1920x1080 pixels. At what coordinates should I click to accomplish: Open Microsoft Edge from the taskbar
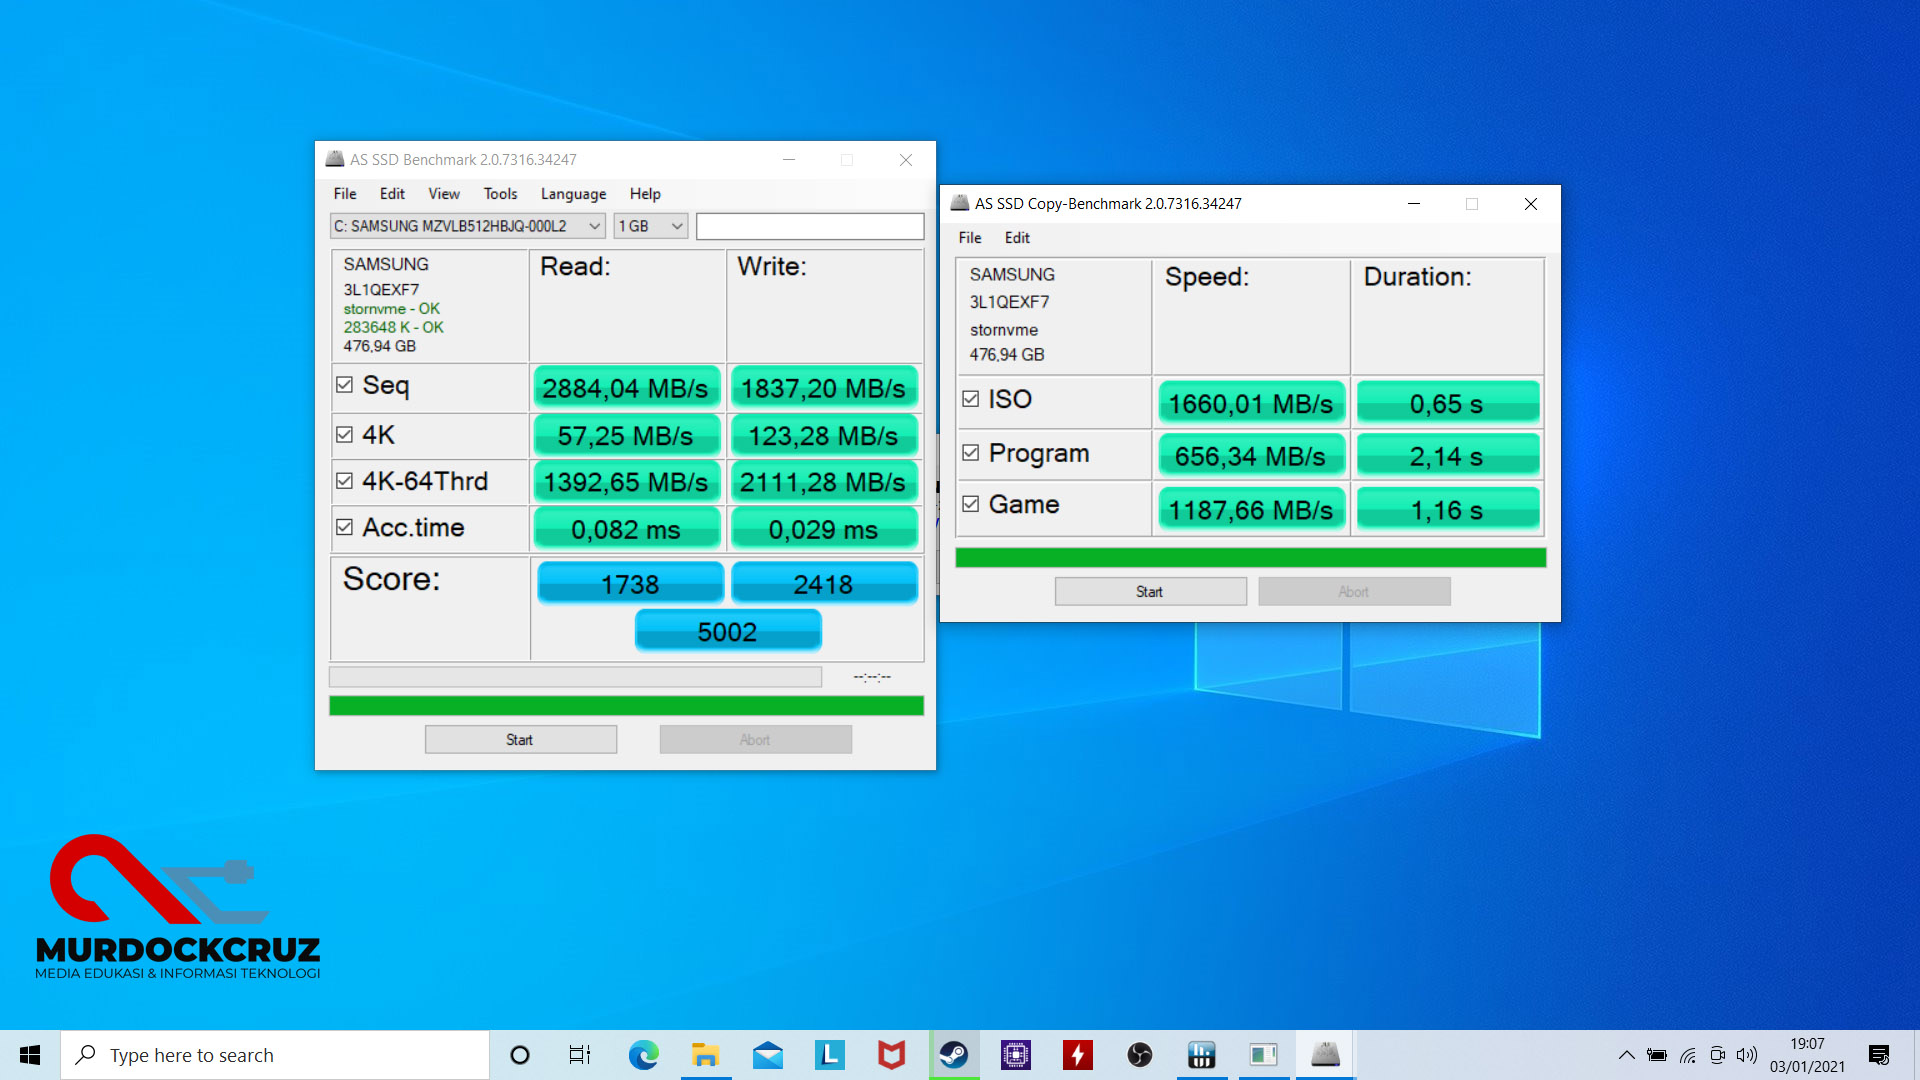643,1055
